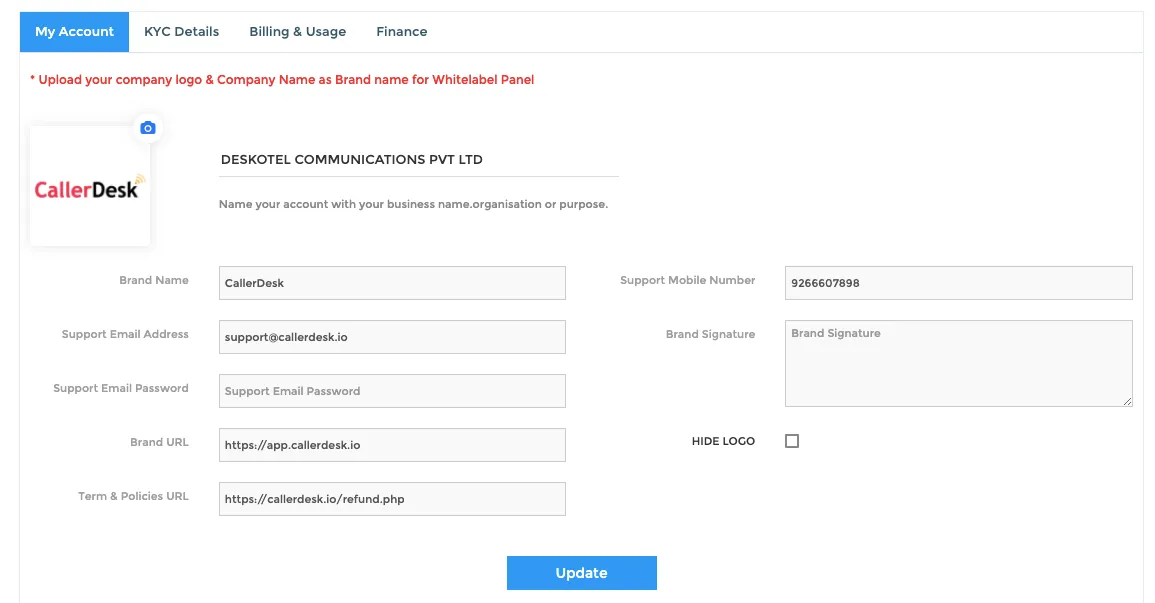This screenshot has width=1155, height=603.
Task: Click the Brand Name input field
Action: (x=392, y=283)
